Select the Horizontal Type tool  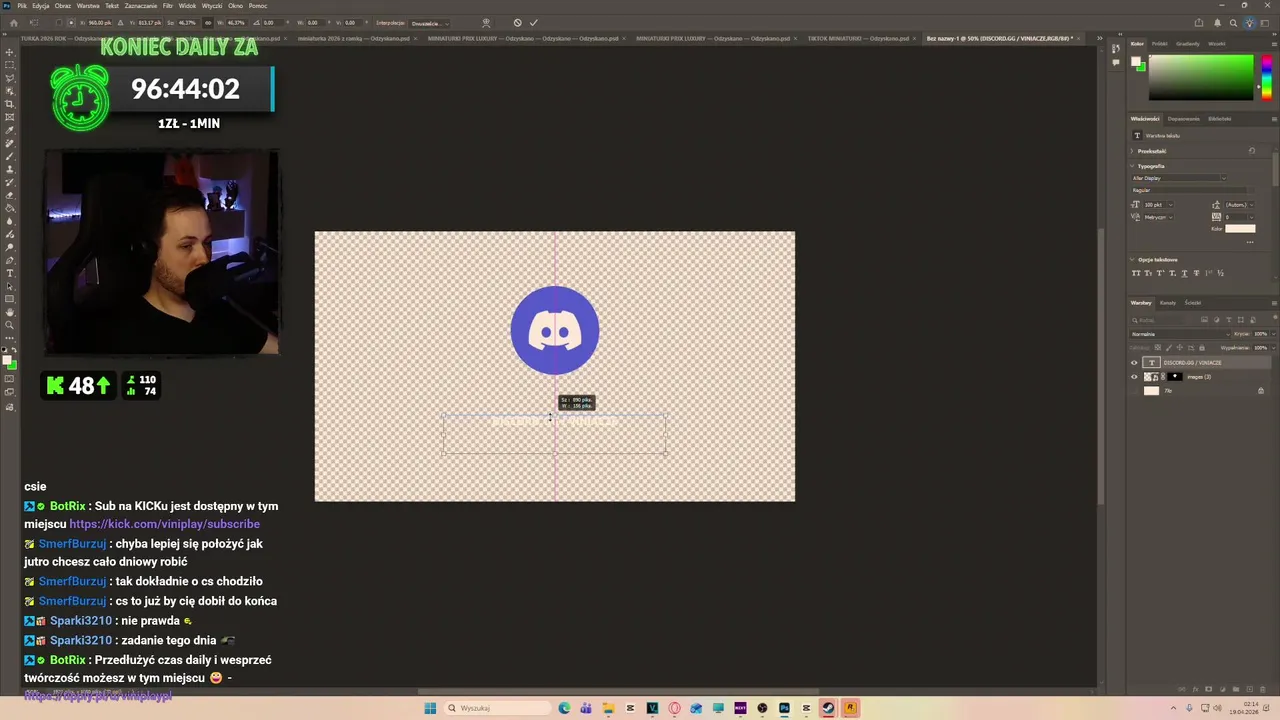pyautogui.click(x=10, y=273)
